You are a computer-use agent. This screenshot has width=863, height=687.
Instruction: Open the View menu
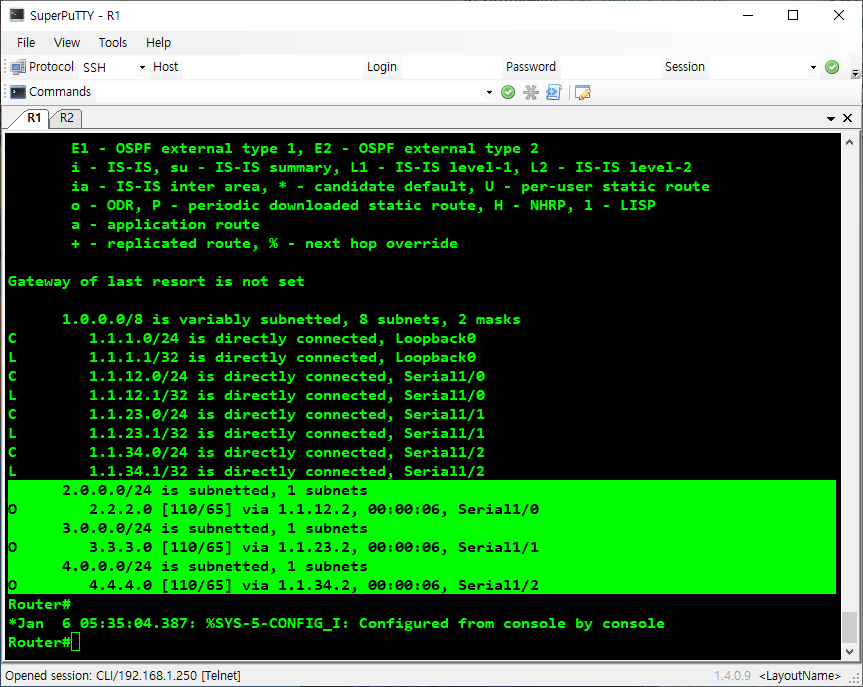[x=67, y=42]
